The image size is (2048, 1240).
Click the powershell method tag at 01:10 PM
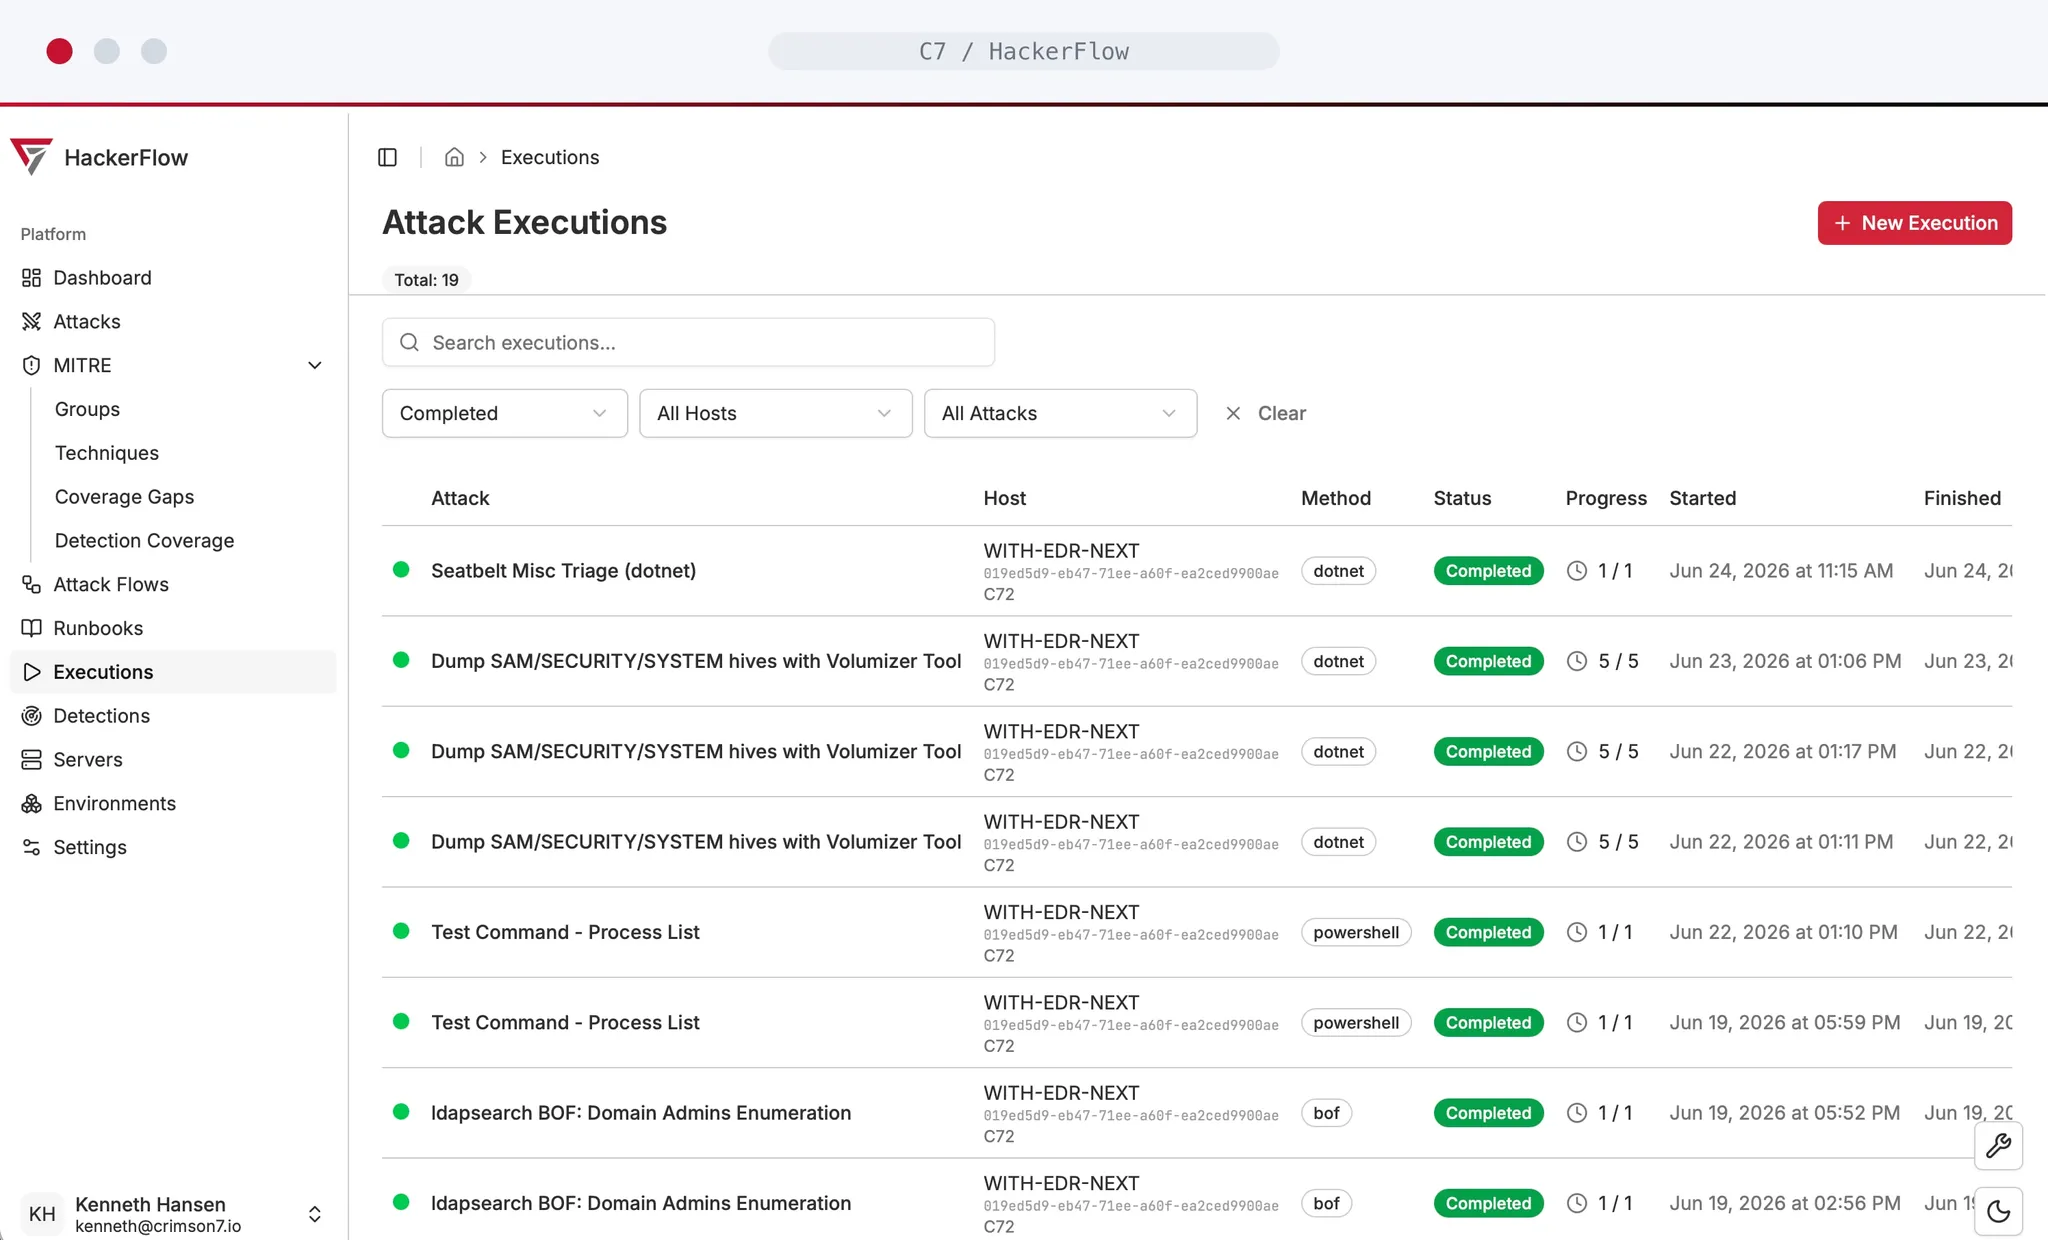pyautogui.click(x=1356, y=932)
